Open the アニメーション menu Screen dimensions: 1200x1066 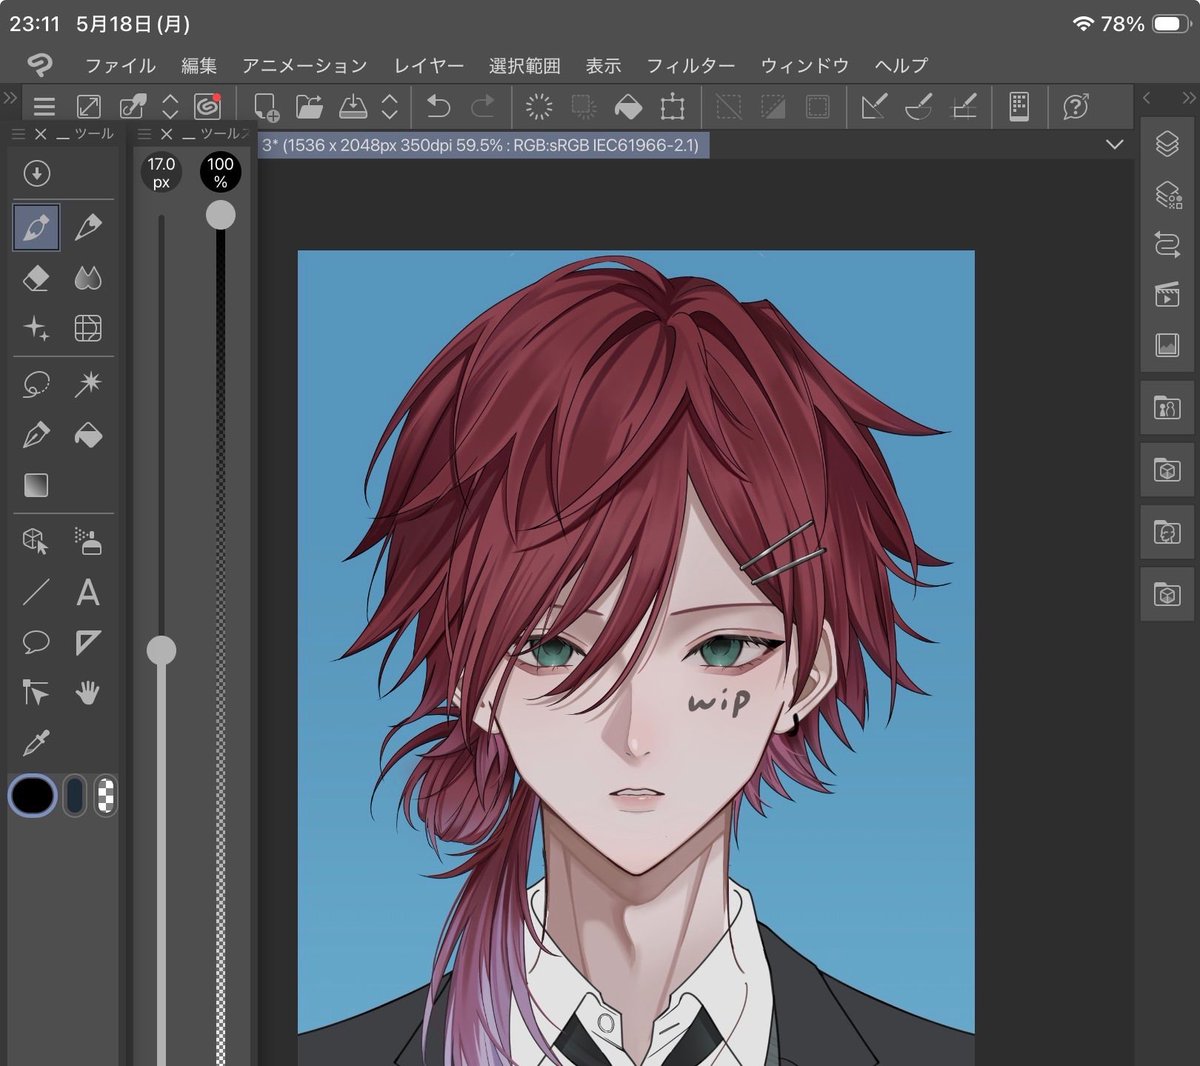[x=305, y=66]
